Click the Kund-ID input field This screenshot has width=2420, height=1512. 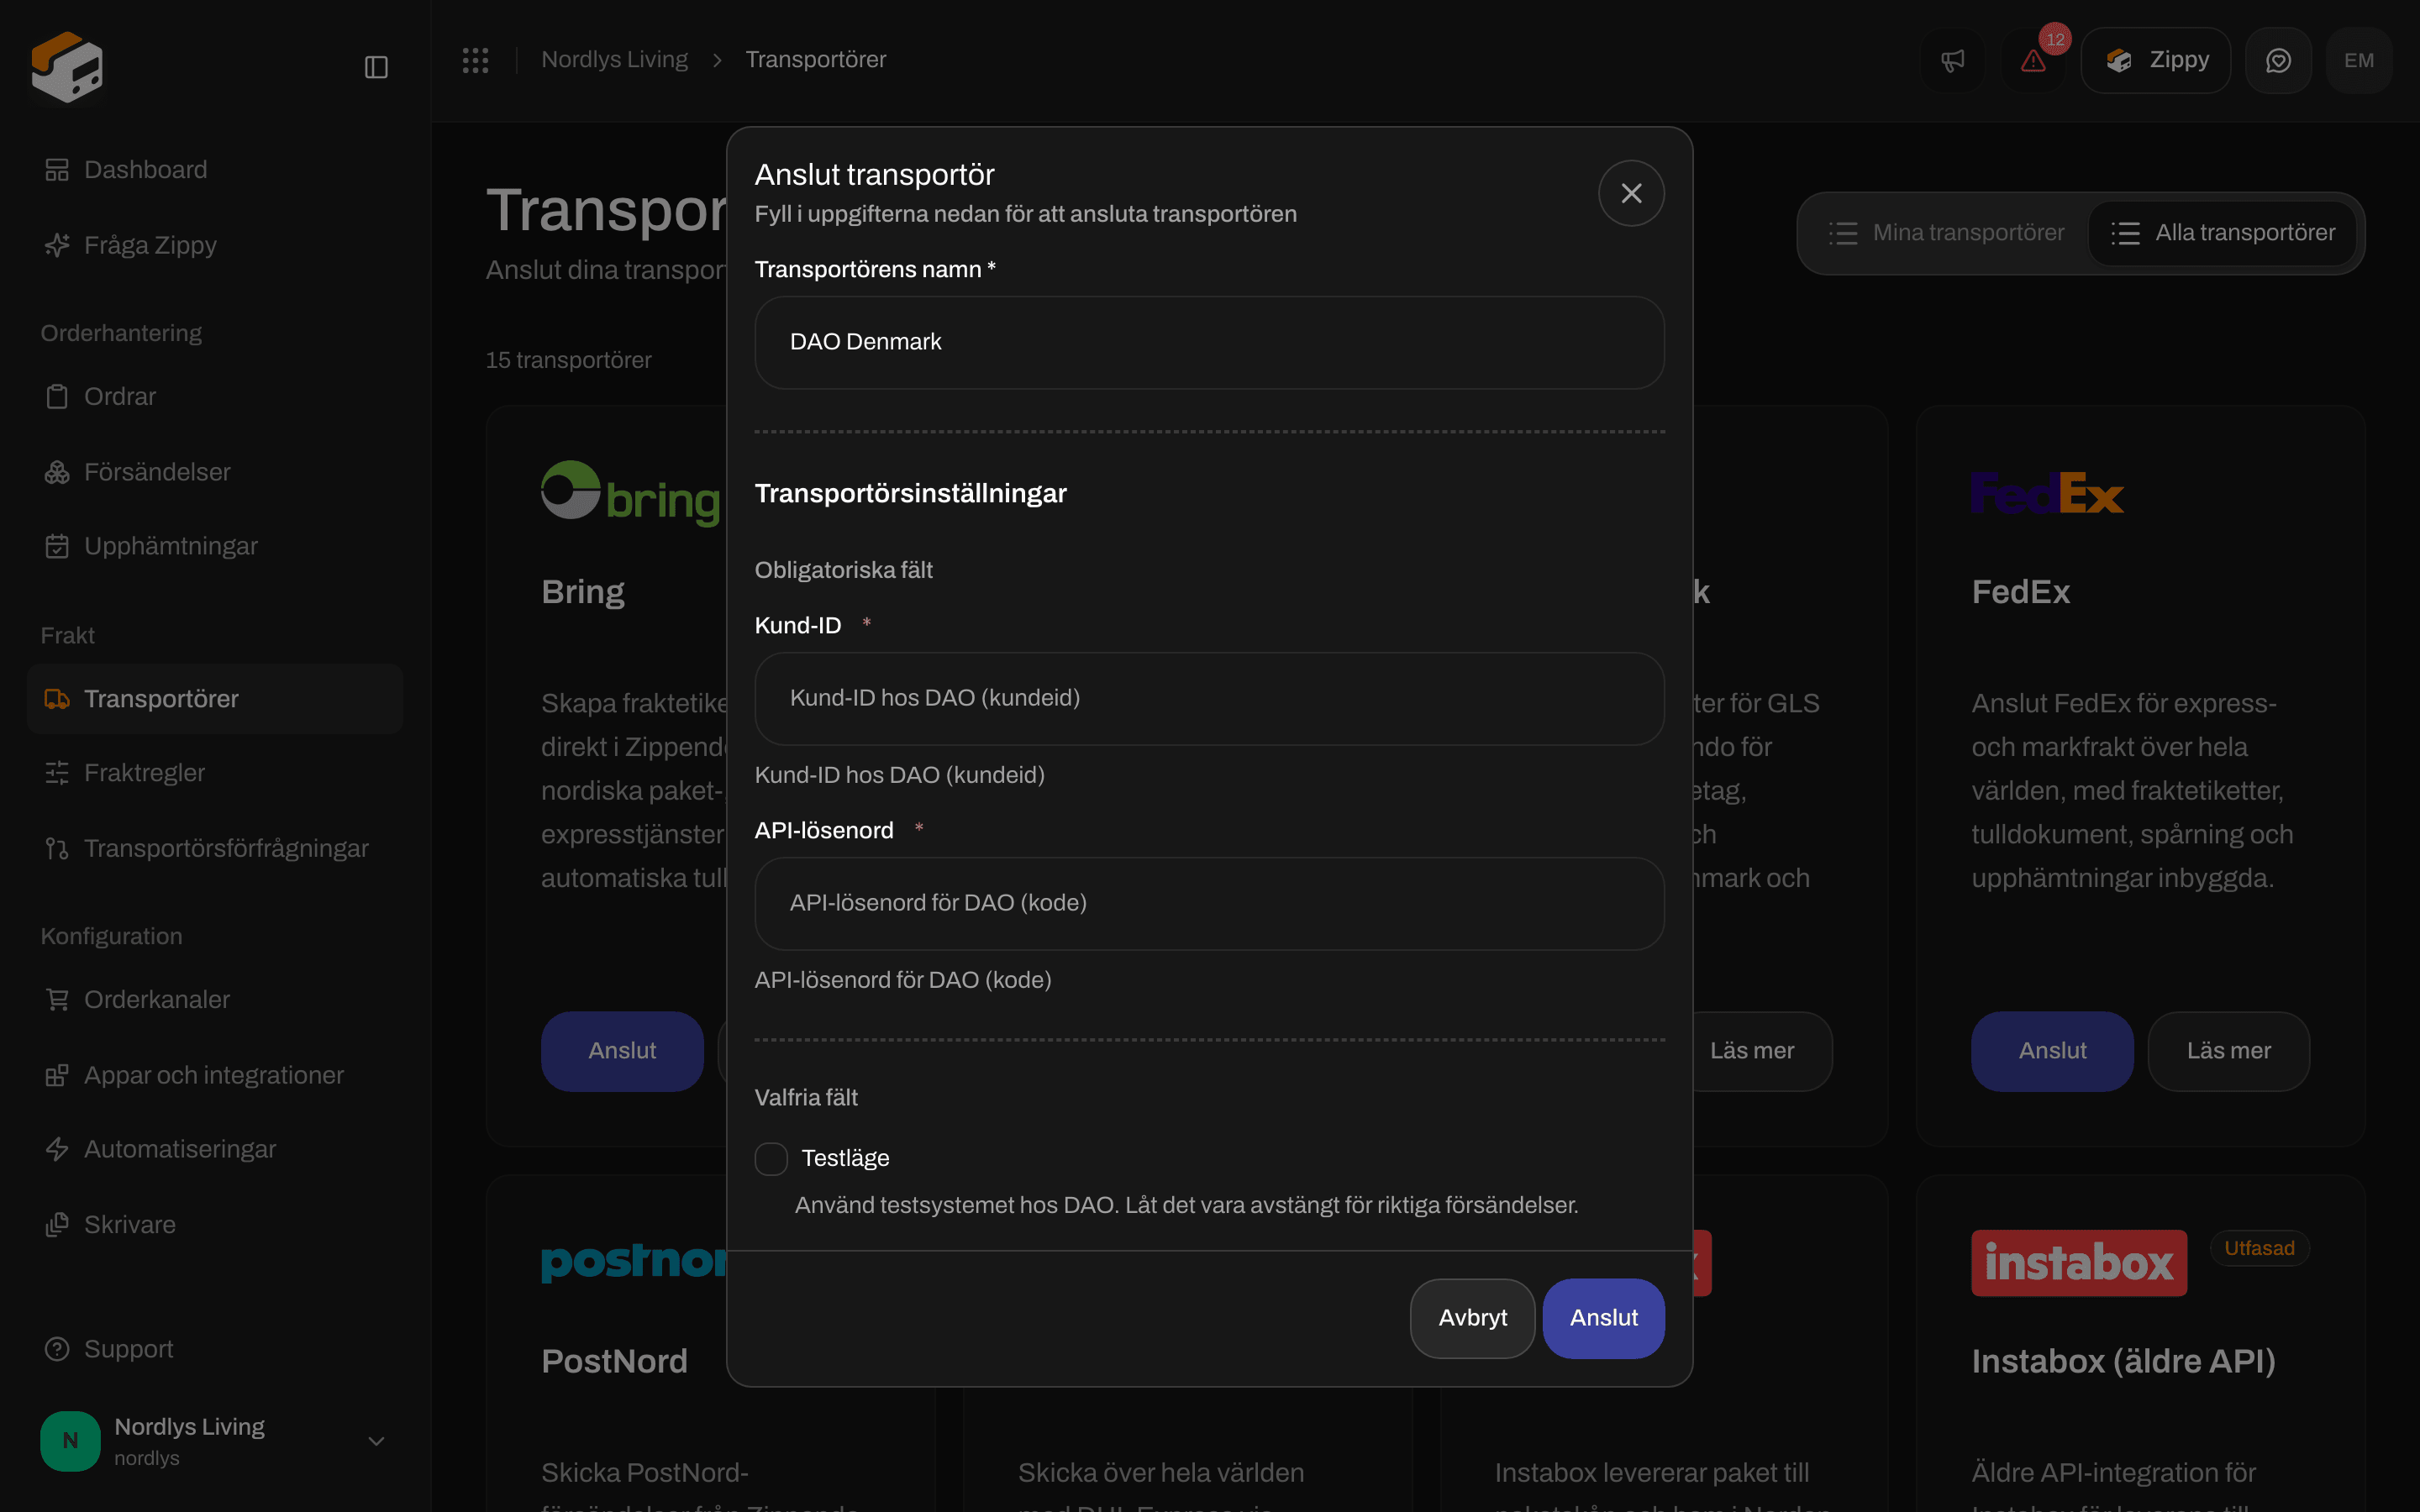tap(1209, 698)
